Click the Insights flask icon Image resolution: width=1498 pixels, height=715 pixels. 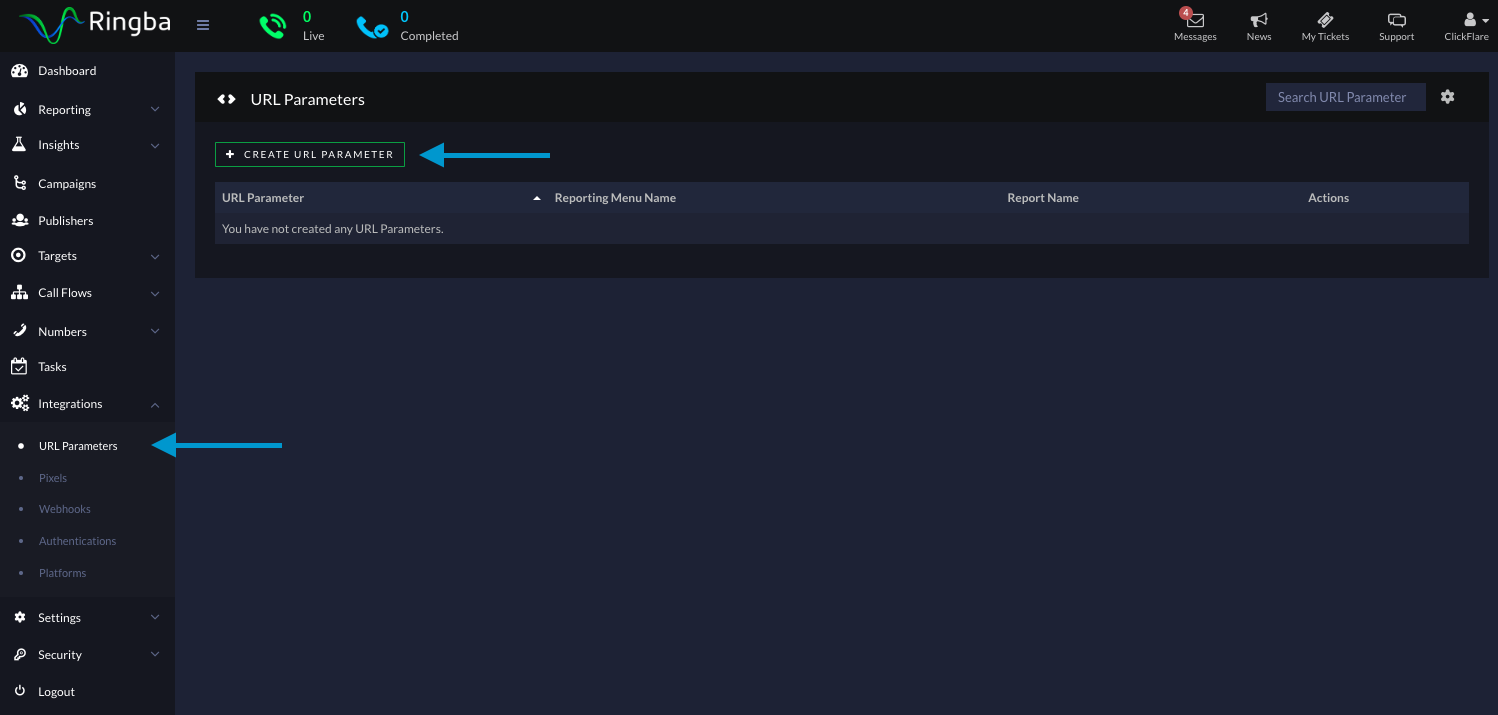(x=19, y=145)
